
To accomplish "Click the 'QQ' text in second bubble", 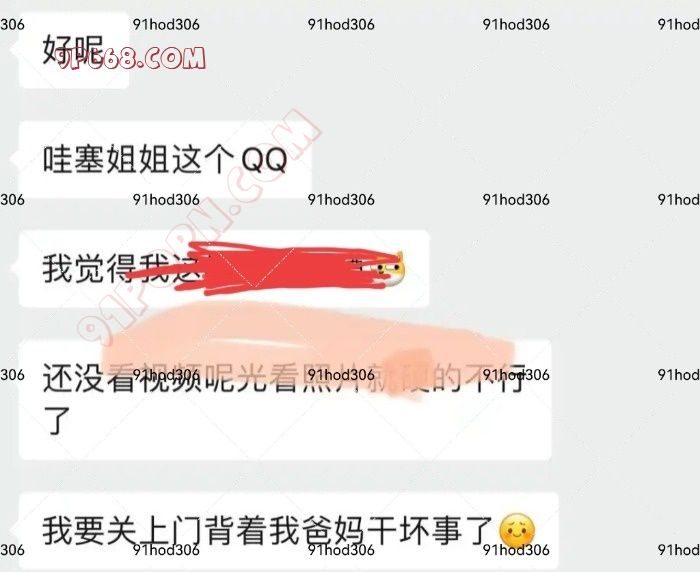I will pyautogui.click(x=264, y=160).
